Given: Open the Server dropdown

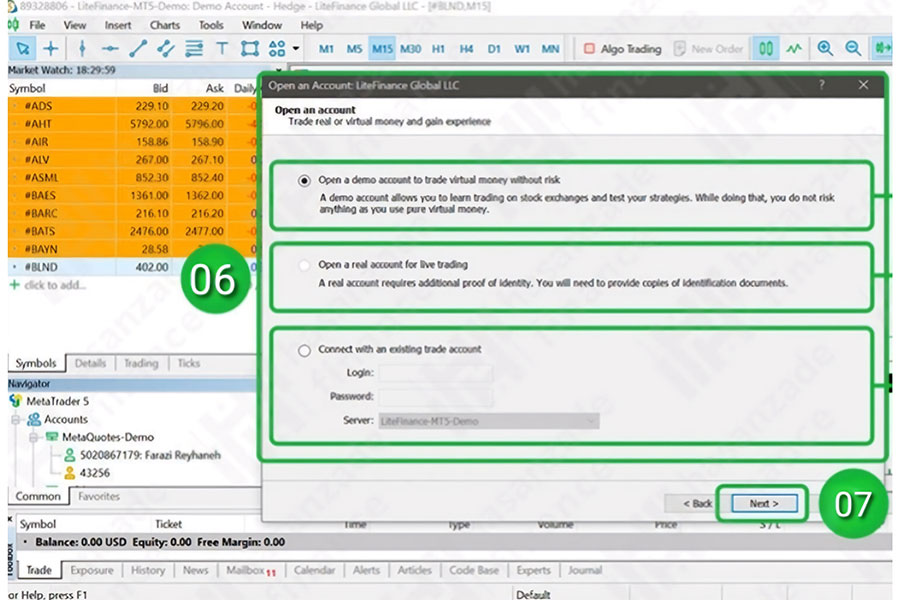Looking at the screenshot, I should [x=489, y=421].
